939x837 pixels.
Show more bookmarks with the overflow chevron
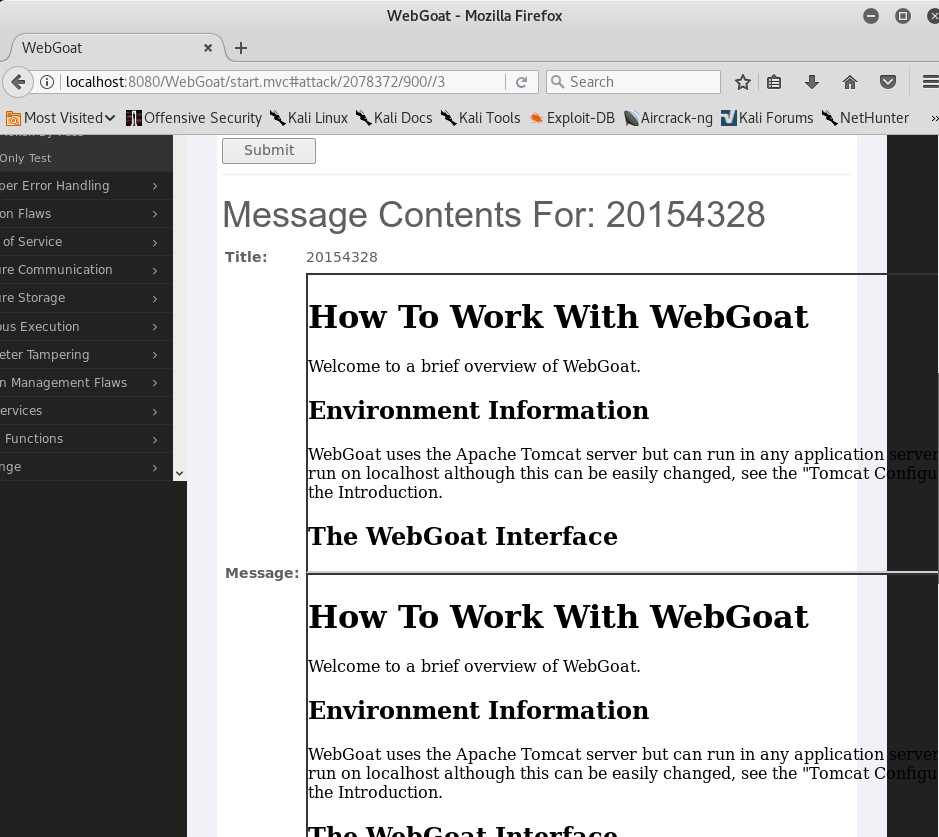(934, 119)
